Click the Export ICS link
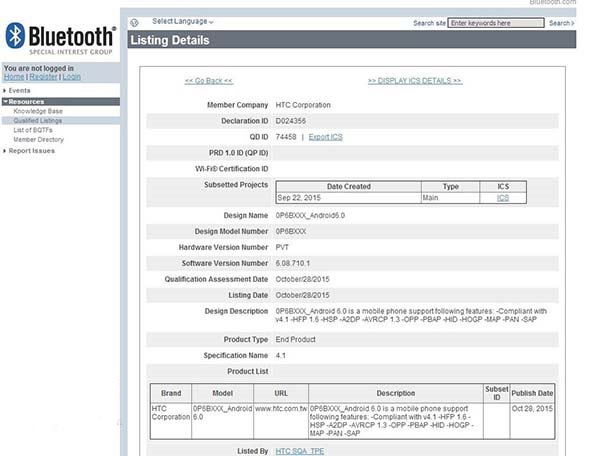This screenshot has height=456, width=600. coord(326,137)
